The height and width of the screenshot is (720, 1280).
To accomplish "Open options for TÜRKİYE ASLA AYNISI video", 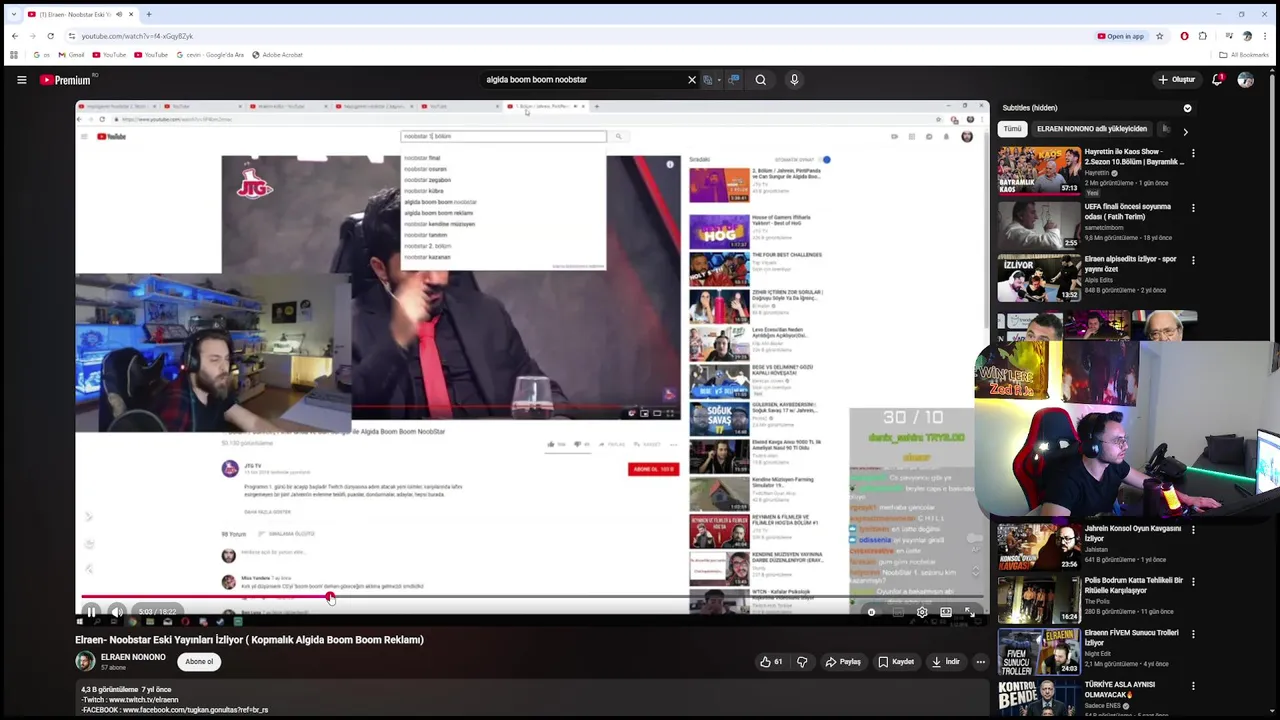I will [1193, 686].
